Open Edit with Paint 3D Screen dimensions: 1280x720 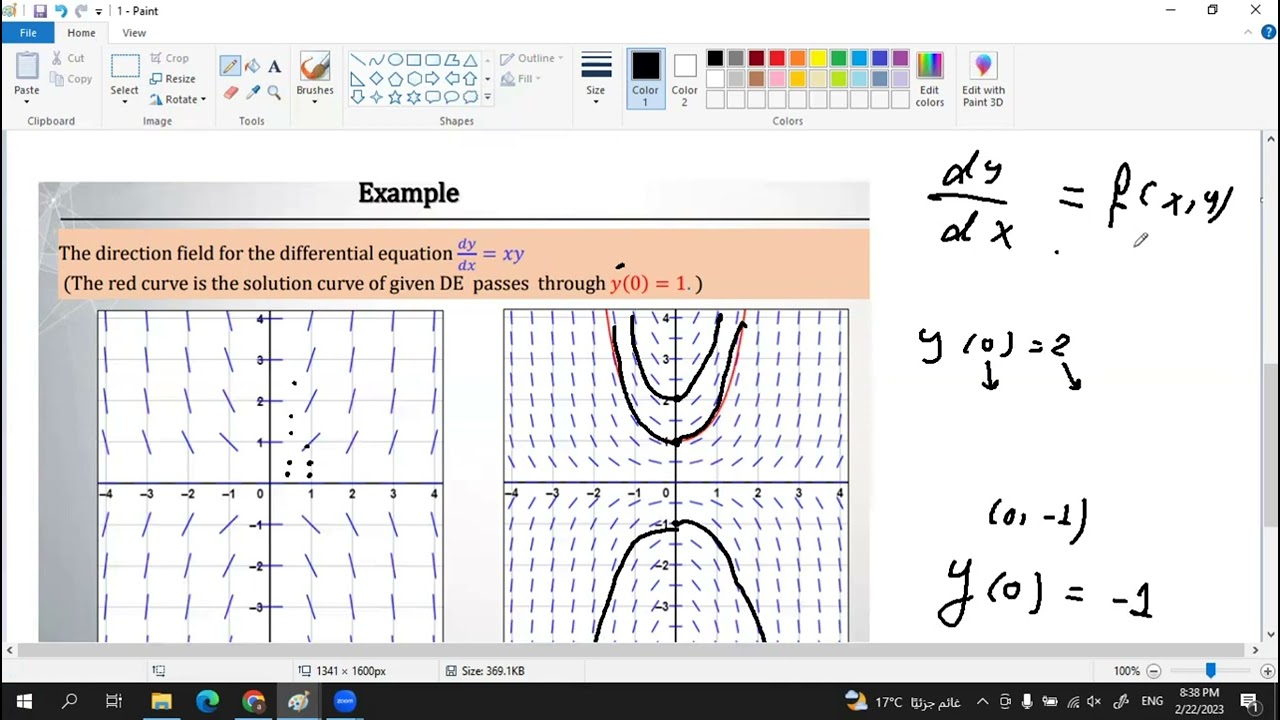pos(983,80)
